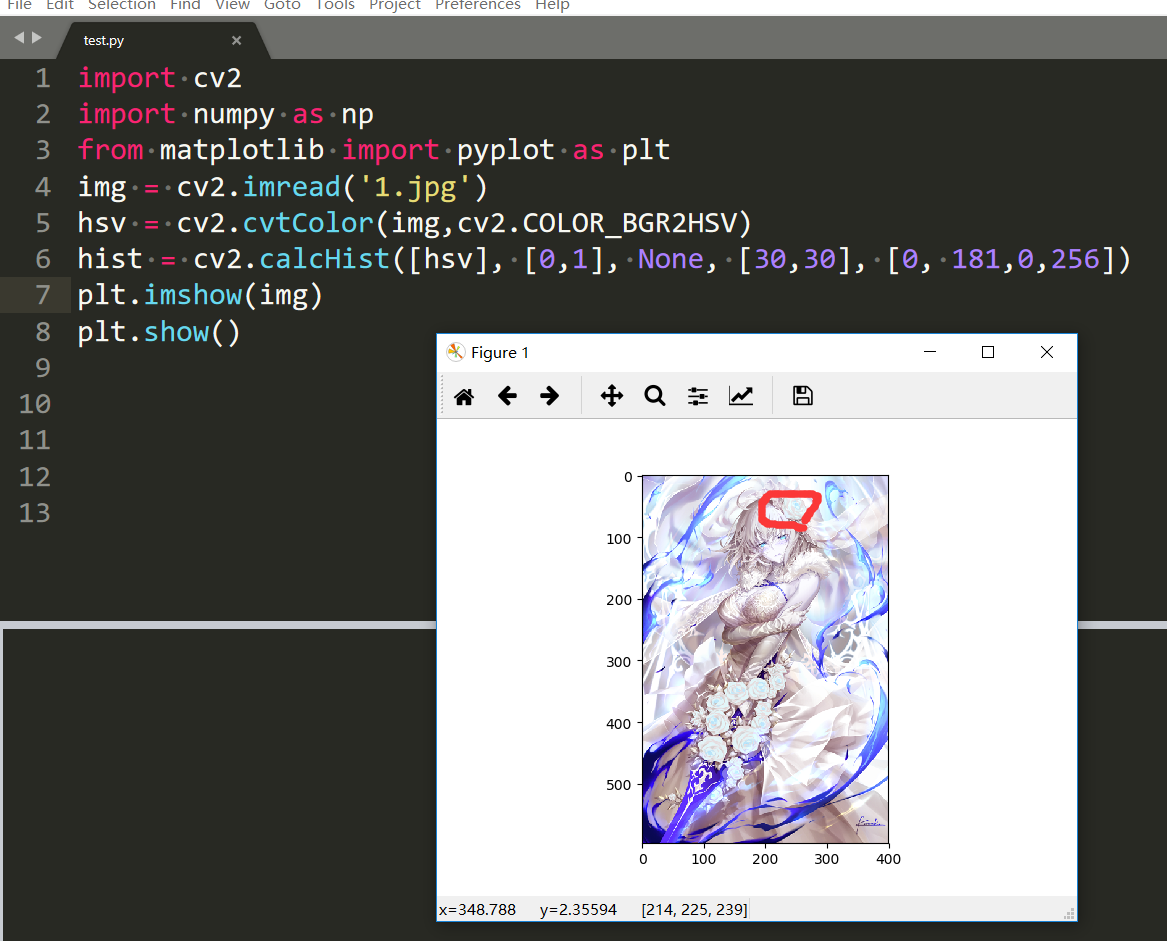Click the y=2.35594 status readout
Viewport: 1167px width, 941px height.
[578, 910]
